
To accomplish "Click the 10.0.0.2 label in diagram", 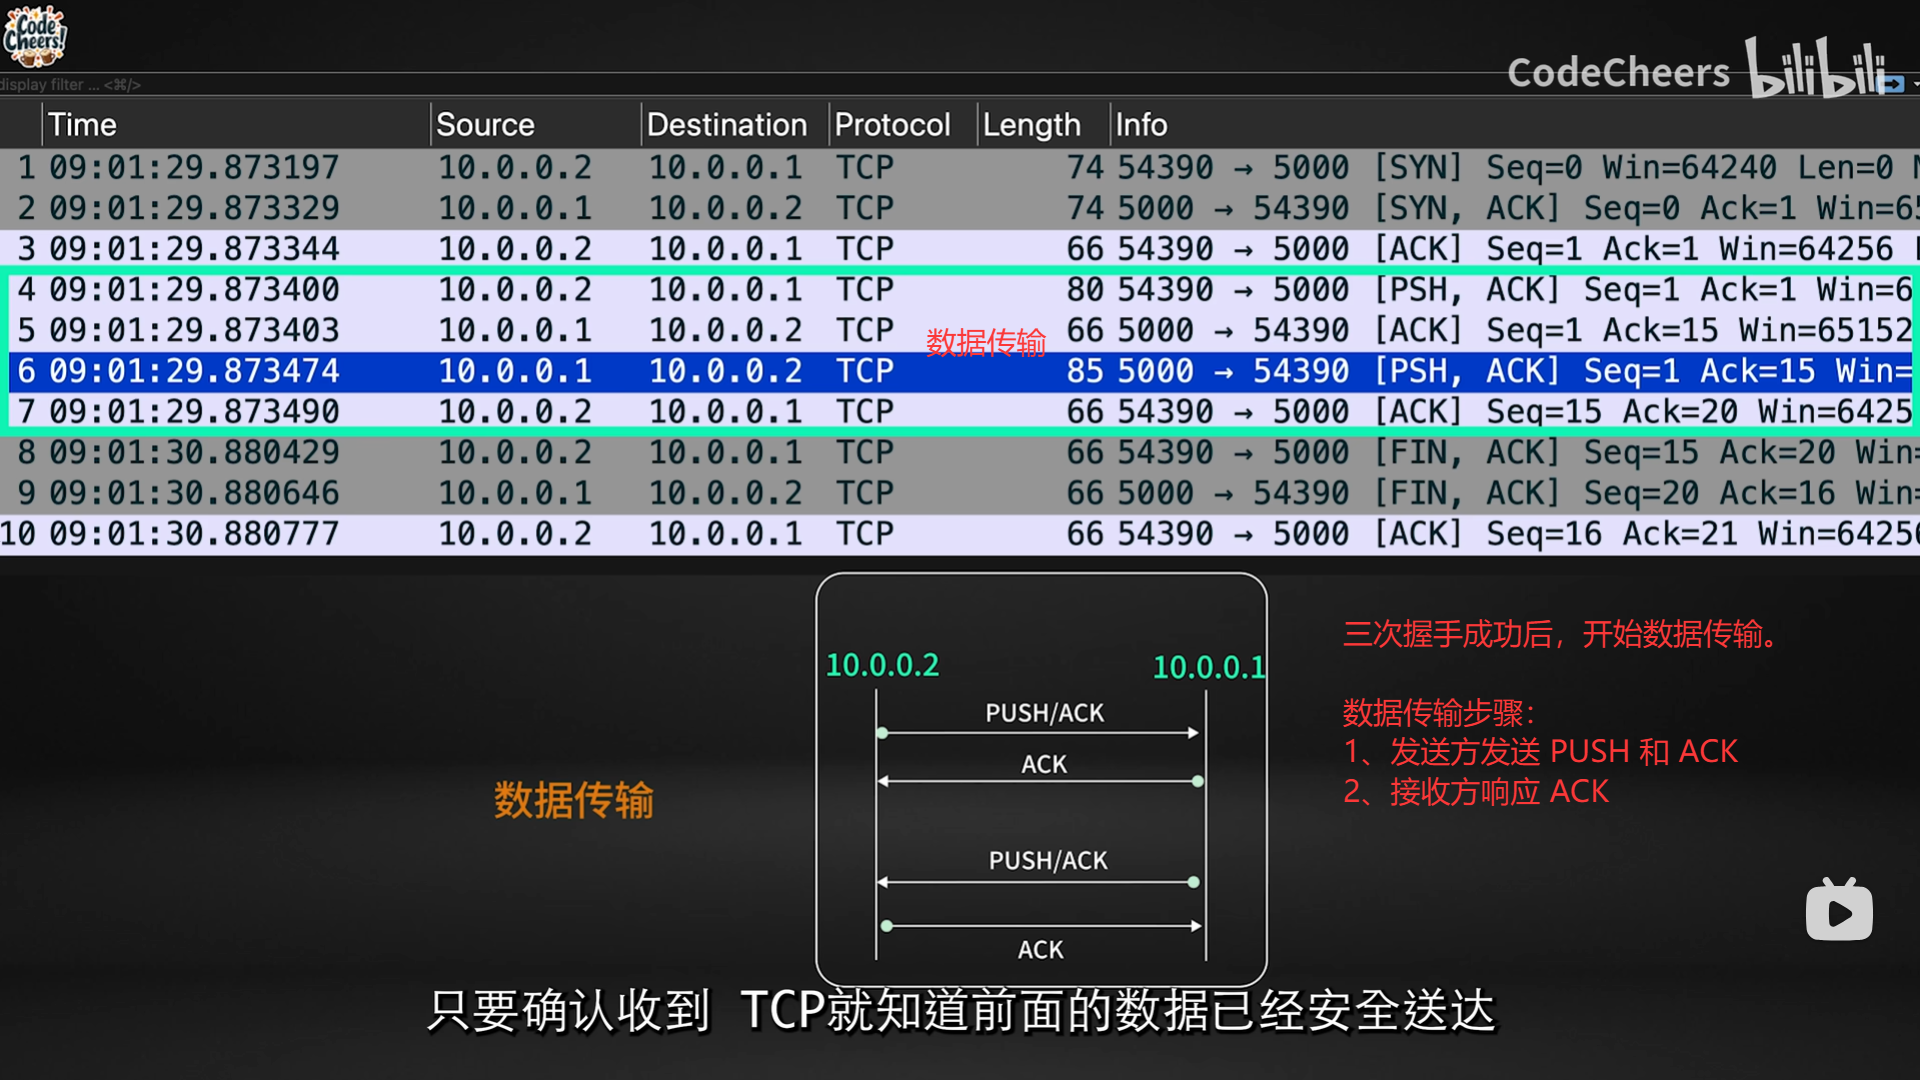I will point(882,665).
